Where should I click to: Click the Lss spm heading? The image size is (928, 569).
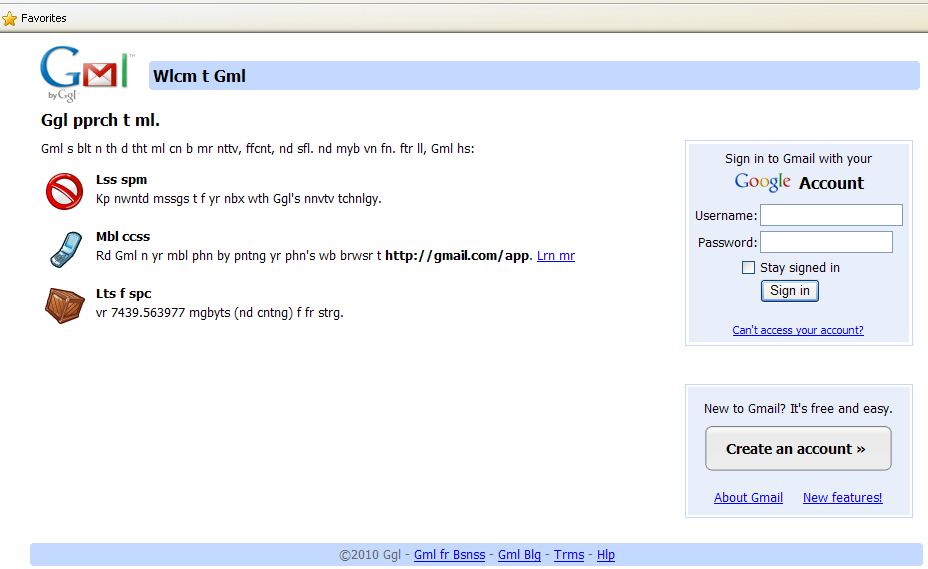[121, 179]
